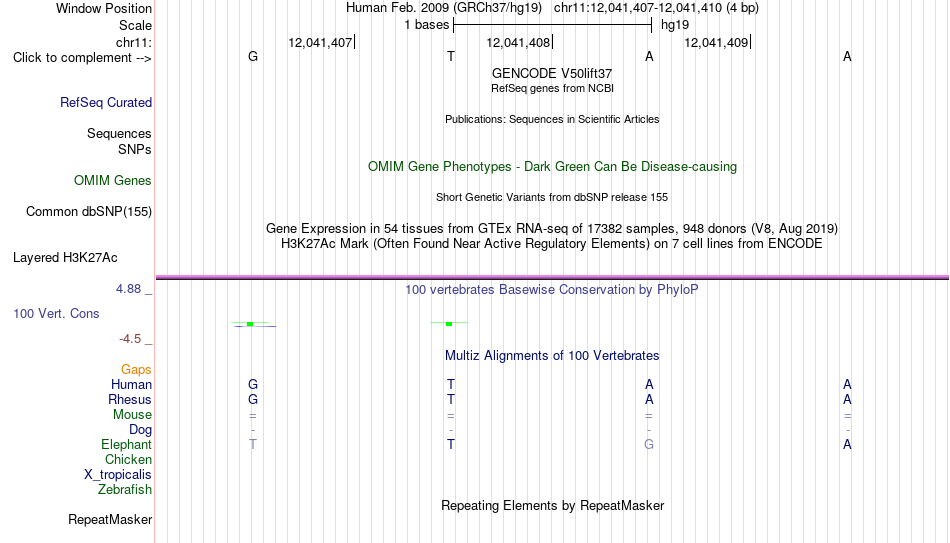Image resolution: width=950 pixels, height=543 pixels.
Task: Click base G in the complement sequence row
Action: pos(253,56)
